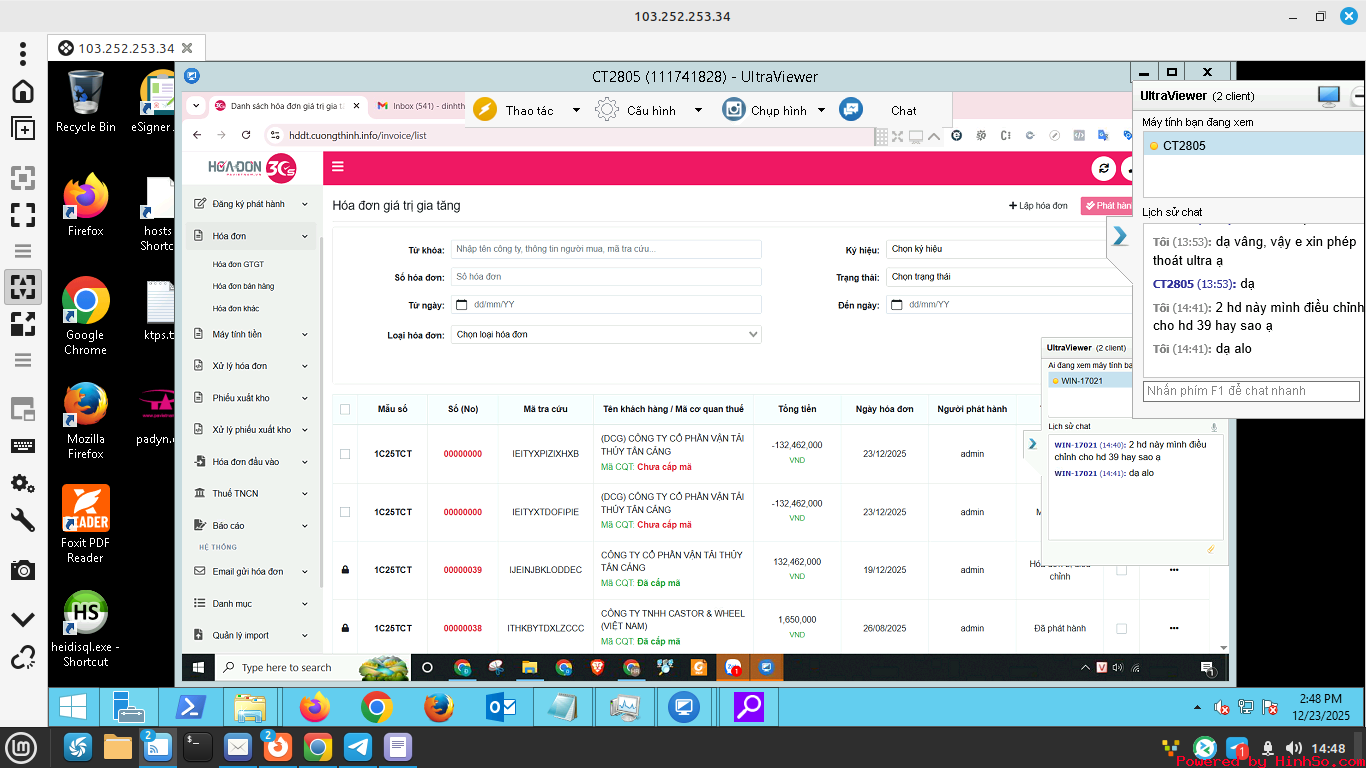
Task: Expand the Xử lý hóa đơn sidebar section
Action: [250, 366]
